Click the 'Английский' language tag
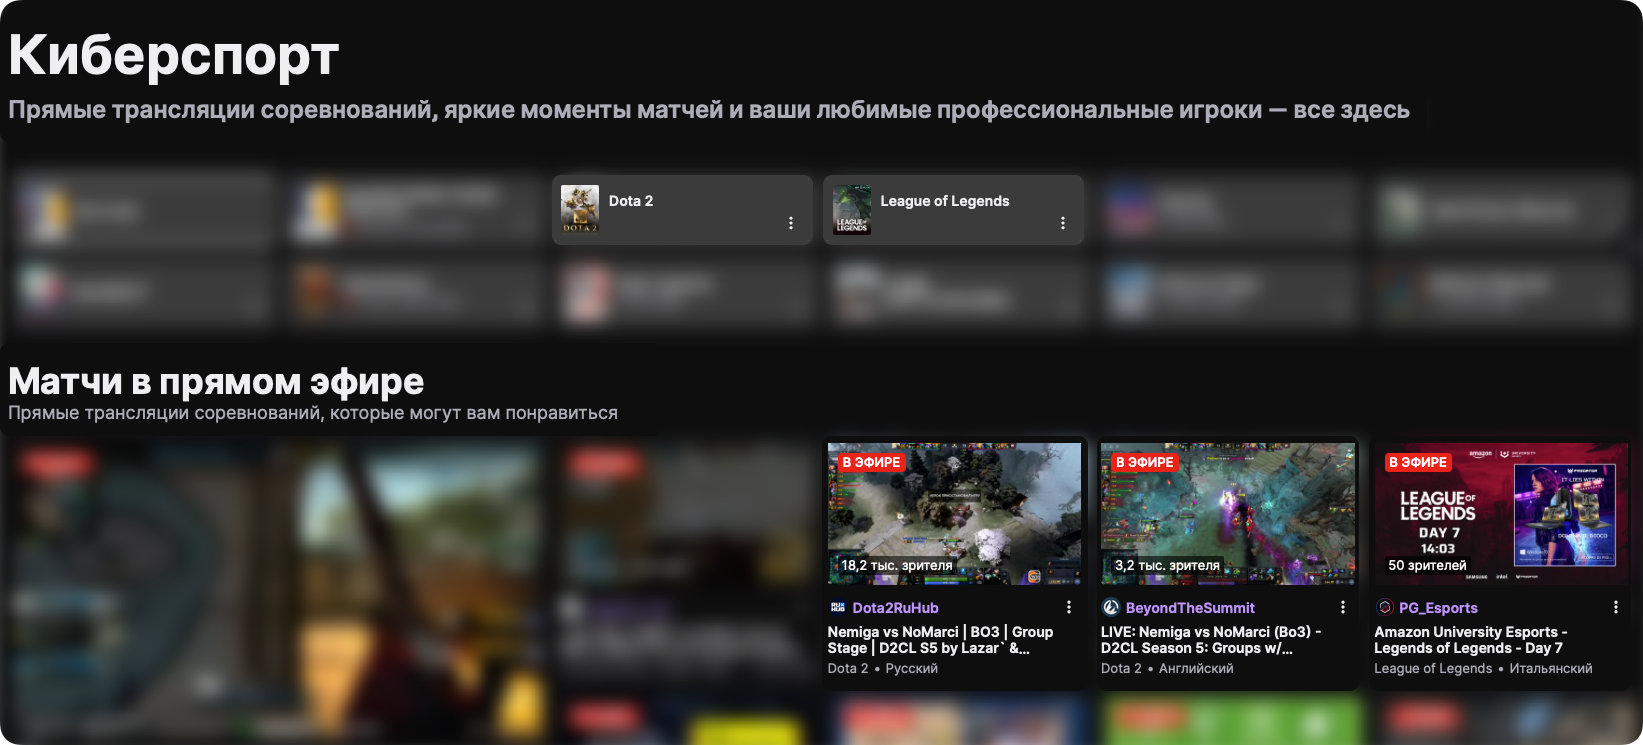Viewport: 1643px width, 745px height. 1196,668
